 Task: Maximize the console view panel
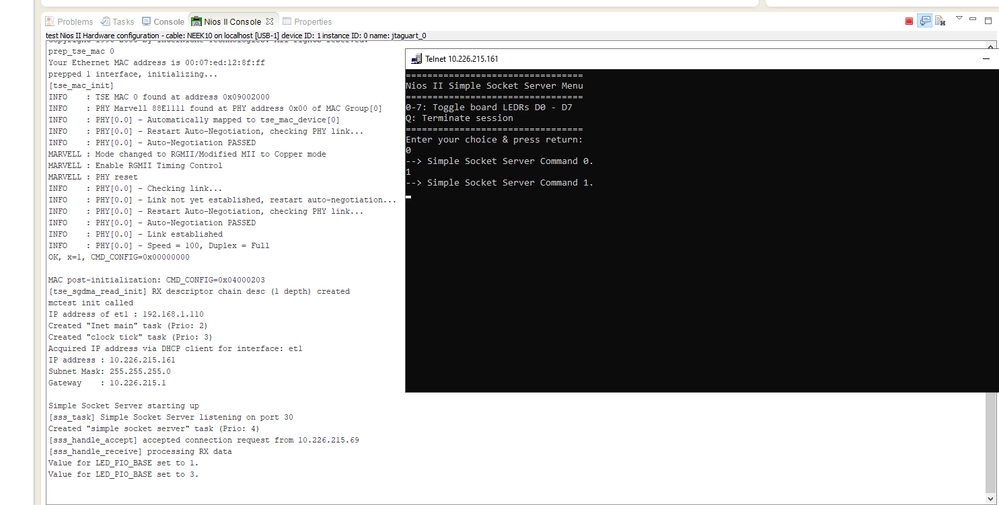pos(988,20)
